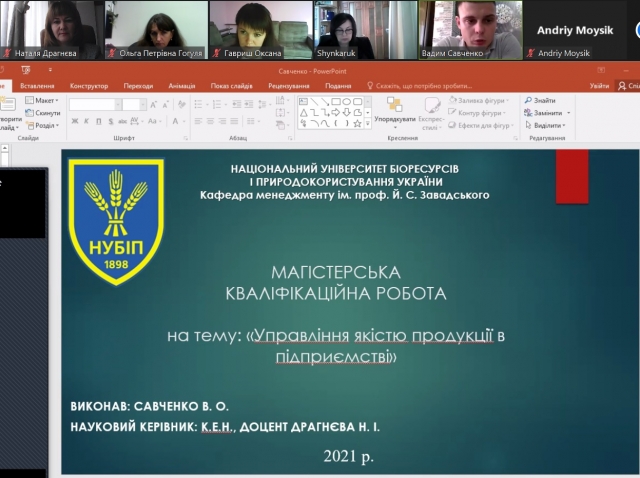Expand the Замінити dropdown arrow
Viewport: 640px width, 478px height.
[569, 113]
